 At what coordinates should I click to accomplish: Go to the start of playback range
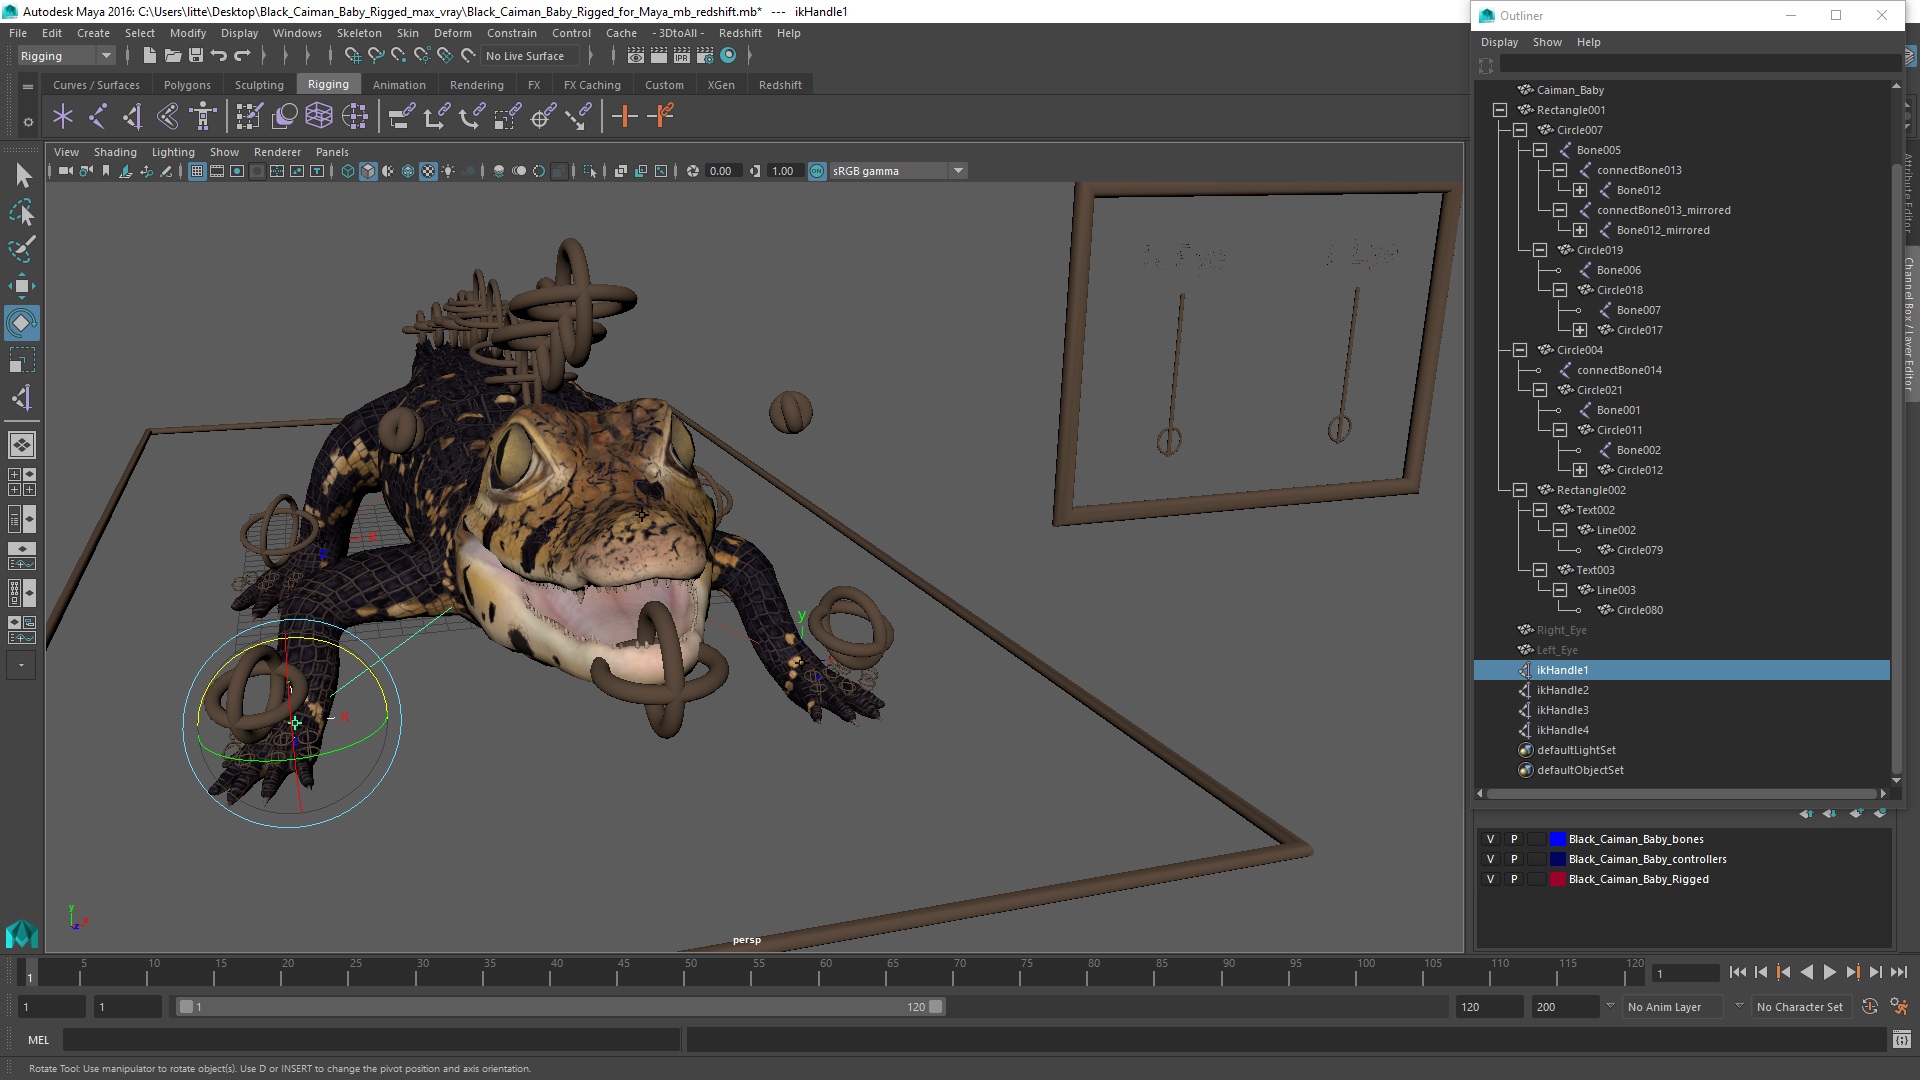click(x=1737, y=973)
